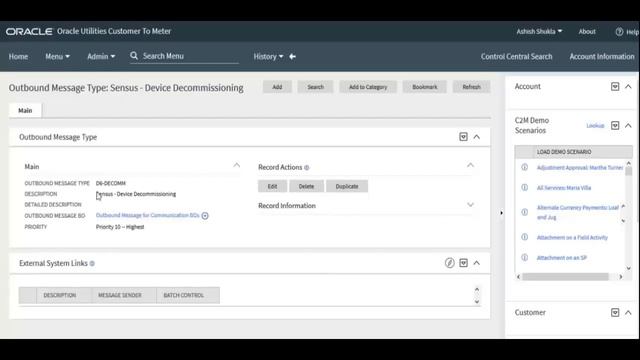Click info icon beside Adjustment Approval scenario

(x=524, y=167)
